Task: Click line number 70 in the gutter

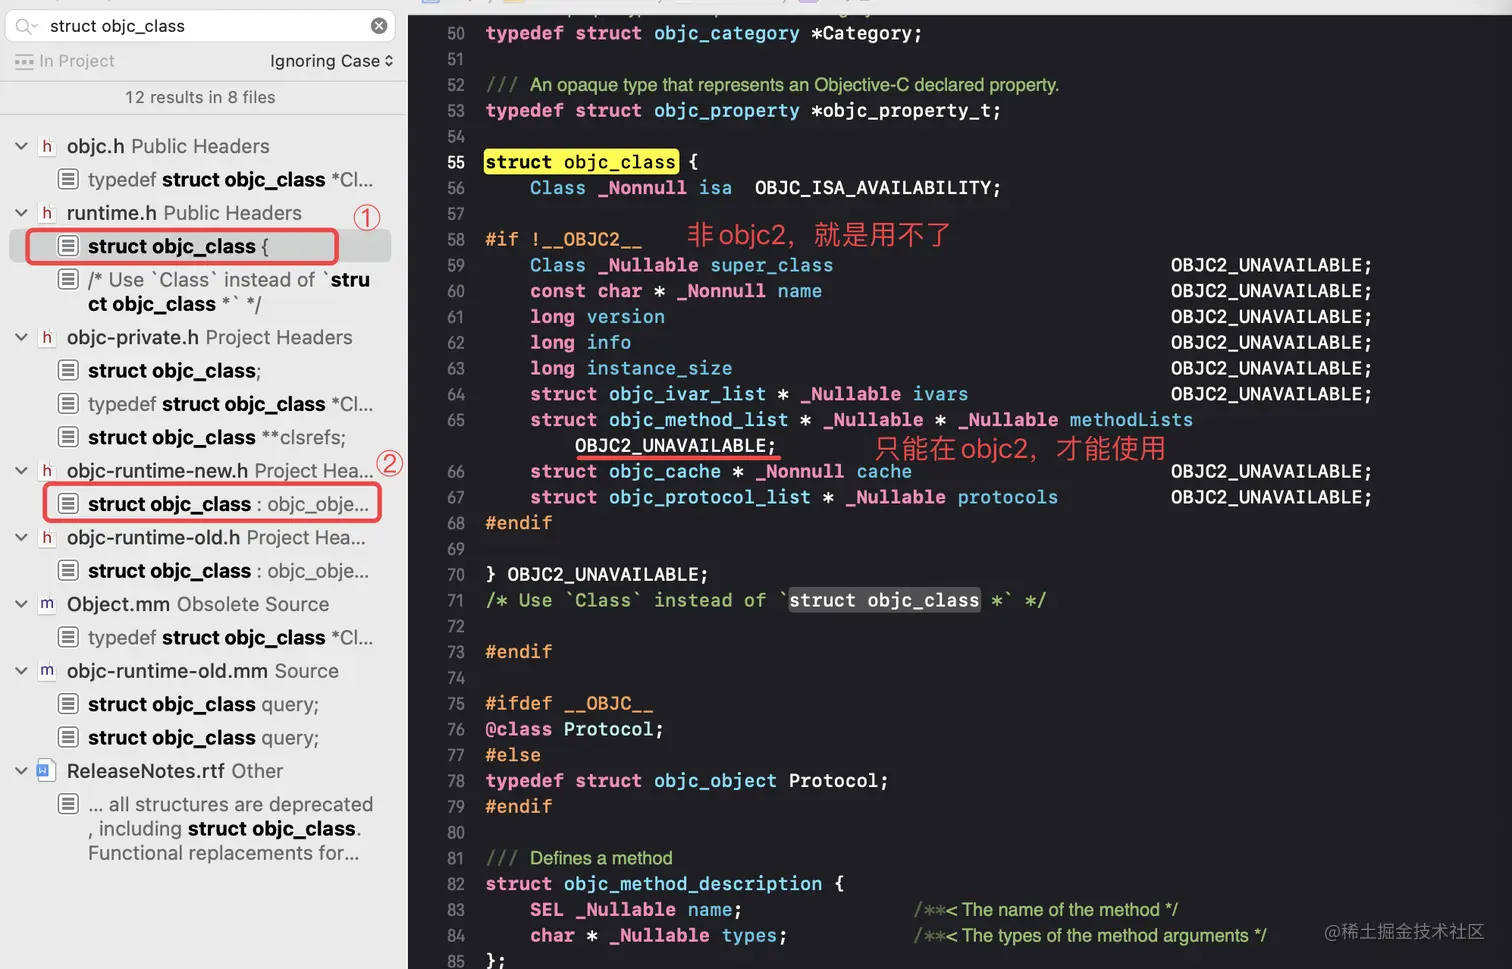Action: pos(456,574)
